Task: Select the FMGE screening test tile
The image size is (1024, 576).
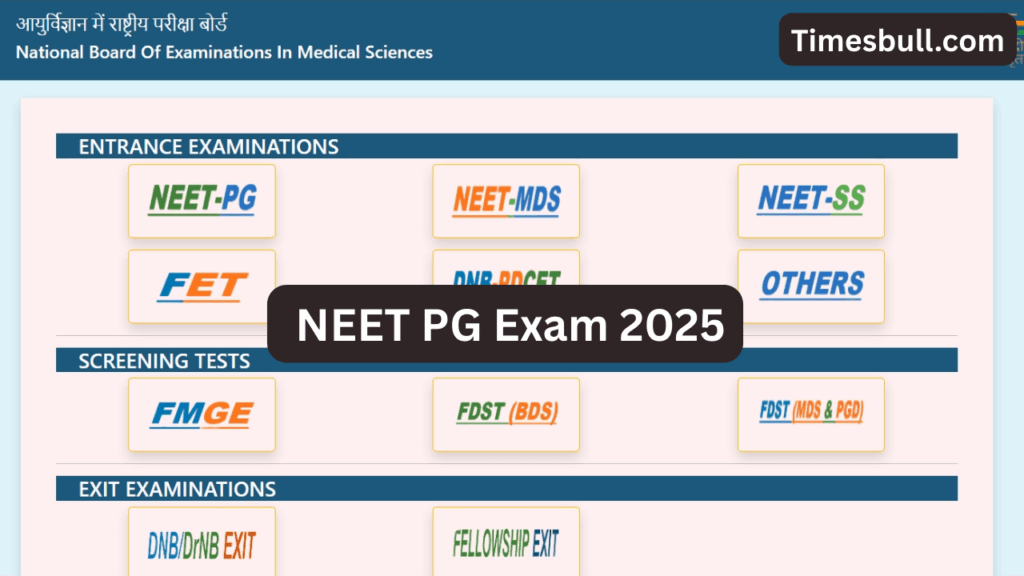Action: click(x=202, y=414)
